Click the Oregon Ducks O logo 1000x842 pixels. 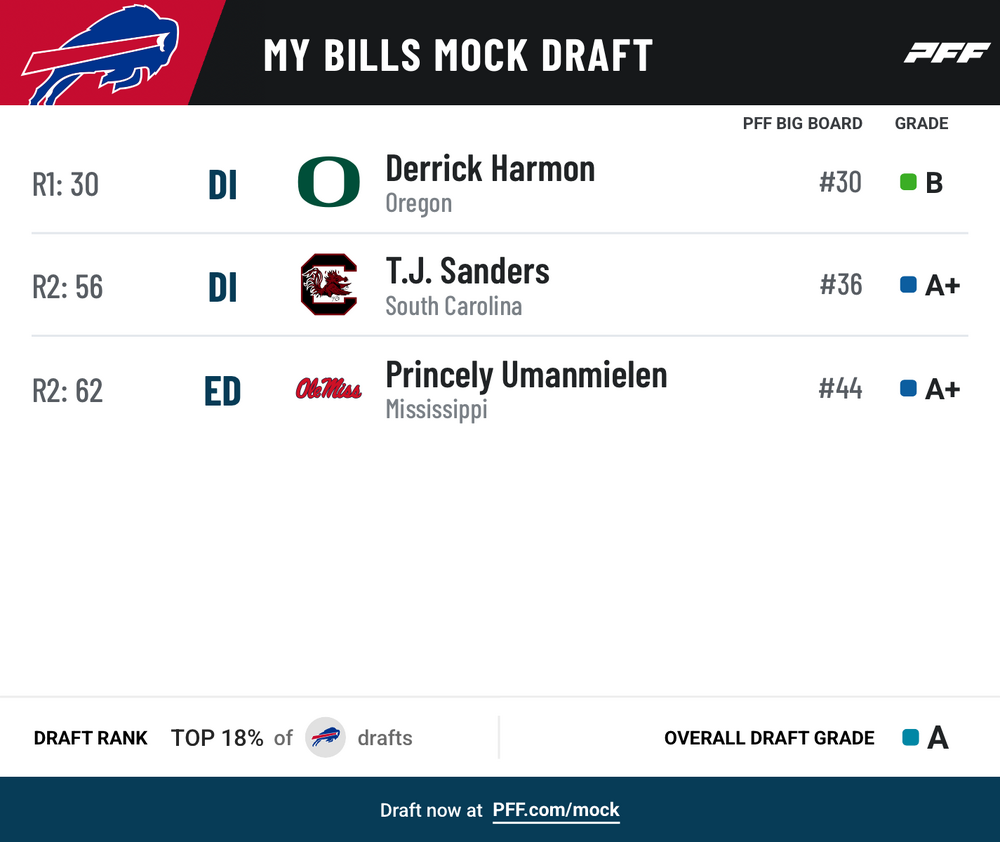pyautogui.click(x=328, y=182)
